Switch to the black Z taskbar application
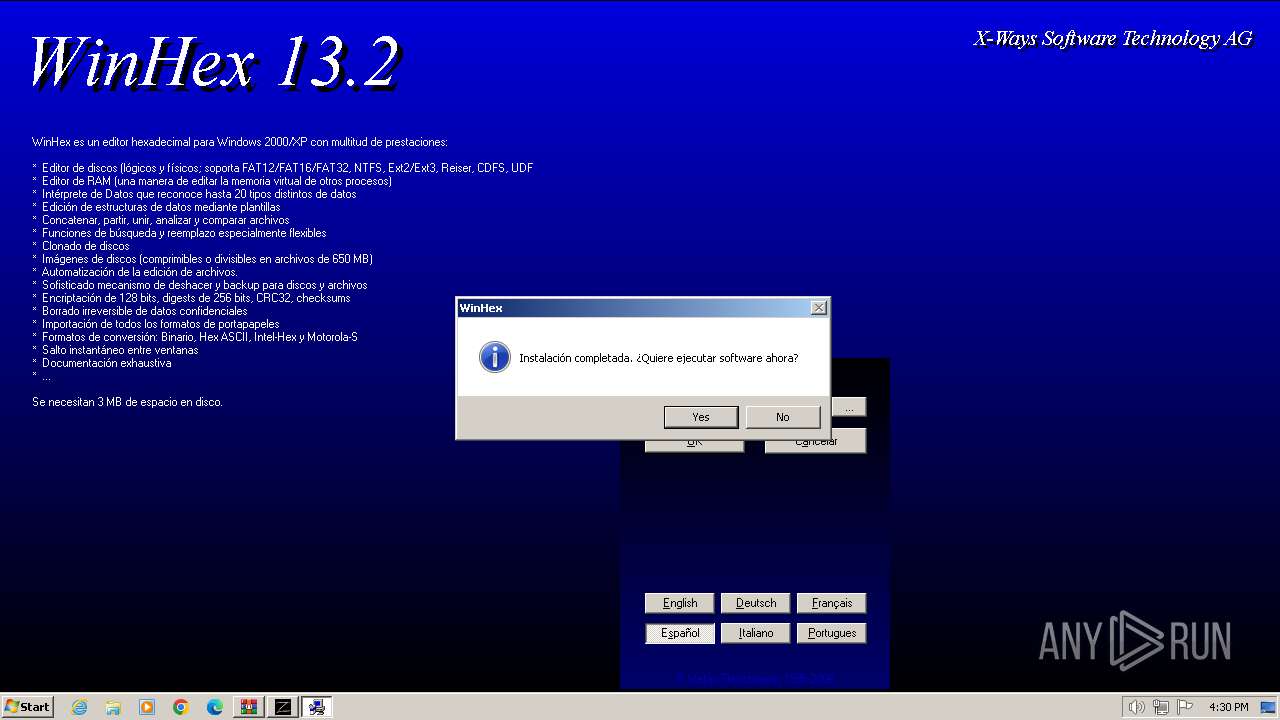The width and height of the screenshot is (1280, 720). (x=283, y=707)
